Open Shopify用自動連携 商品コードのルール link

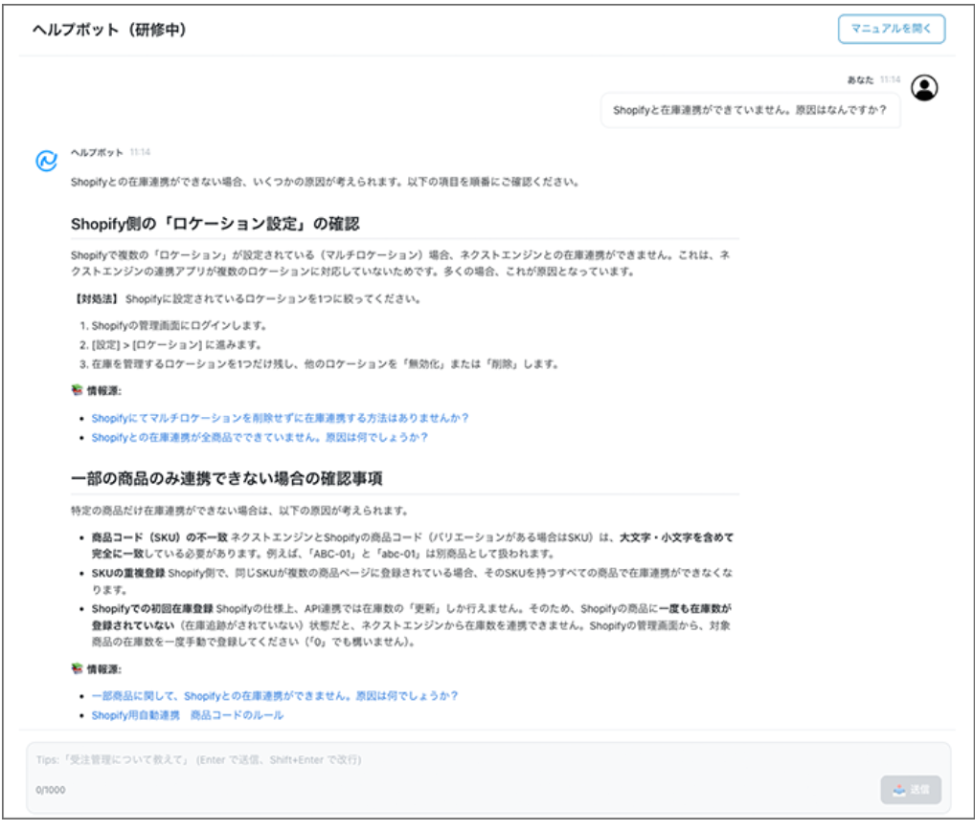click(x=187, y=715)
